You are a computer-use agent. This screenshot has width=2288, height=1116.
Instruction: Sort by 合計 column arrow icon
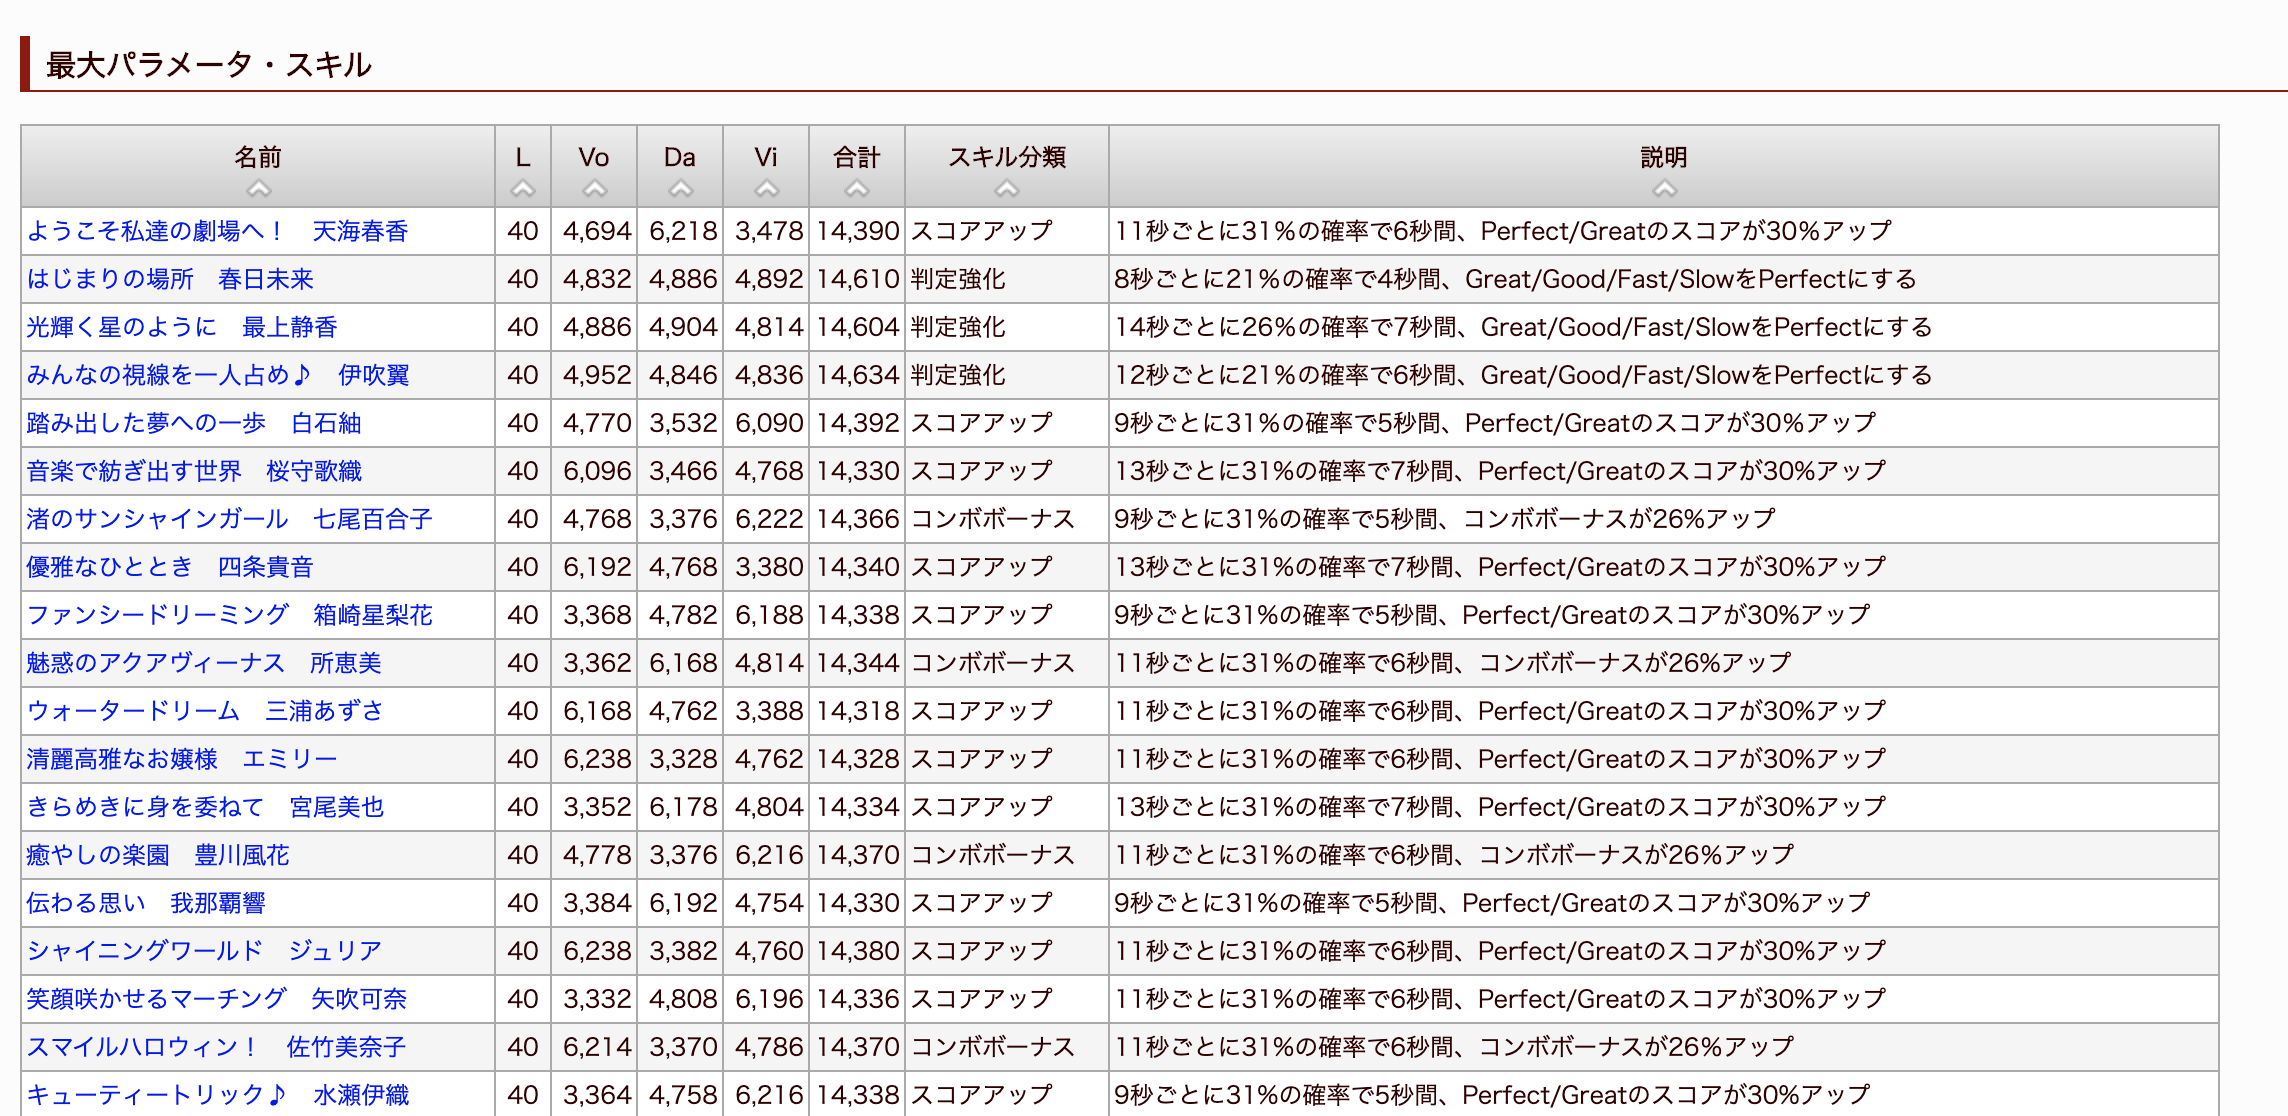[x=857, y=188]
